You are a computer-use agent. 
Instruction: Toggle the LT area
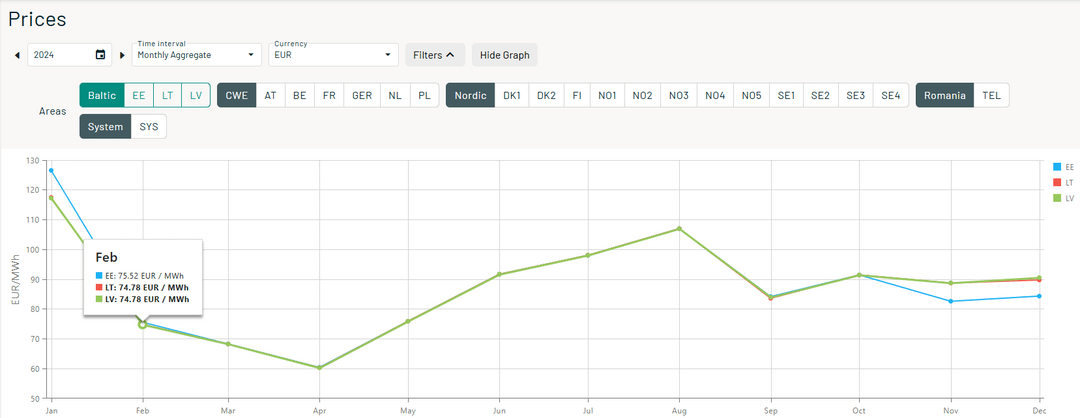[167, 96]
